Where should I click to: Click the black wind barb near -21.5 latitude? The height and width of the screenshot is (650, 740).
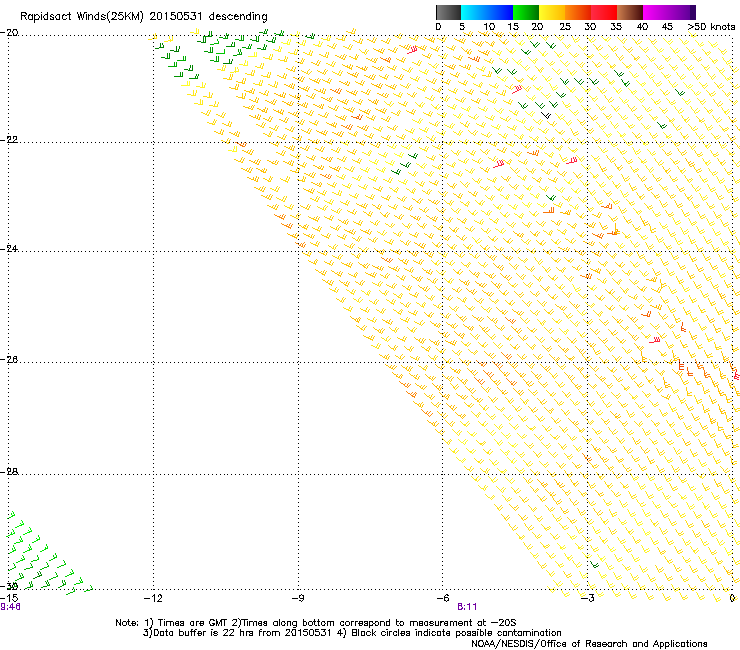tap(546, 115)
